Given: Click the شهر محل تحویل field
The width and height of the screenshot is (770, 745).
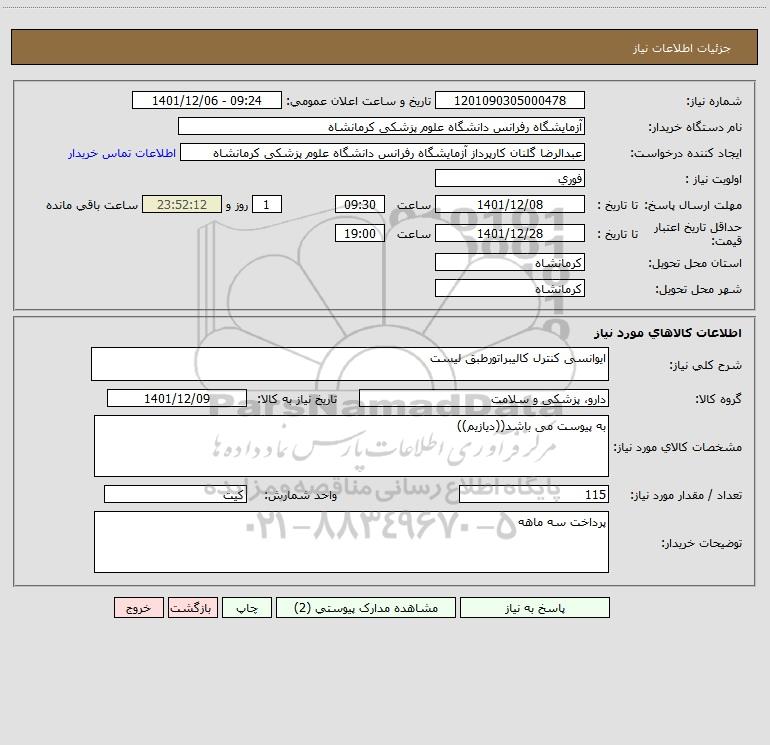Looking at the screenshot, I should (x=510, y=288).
